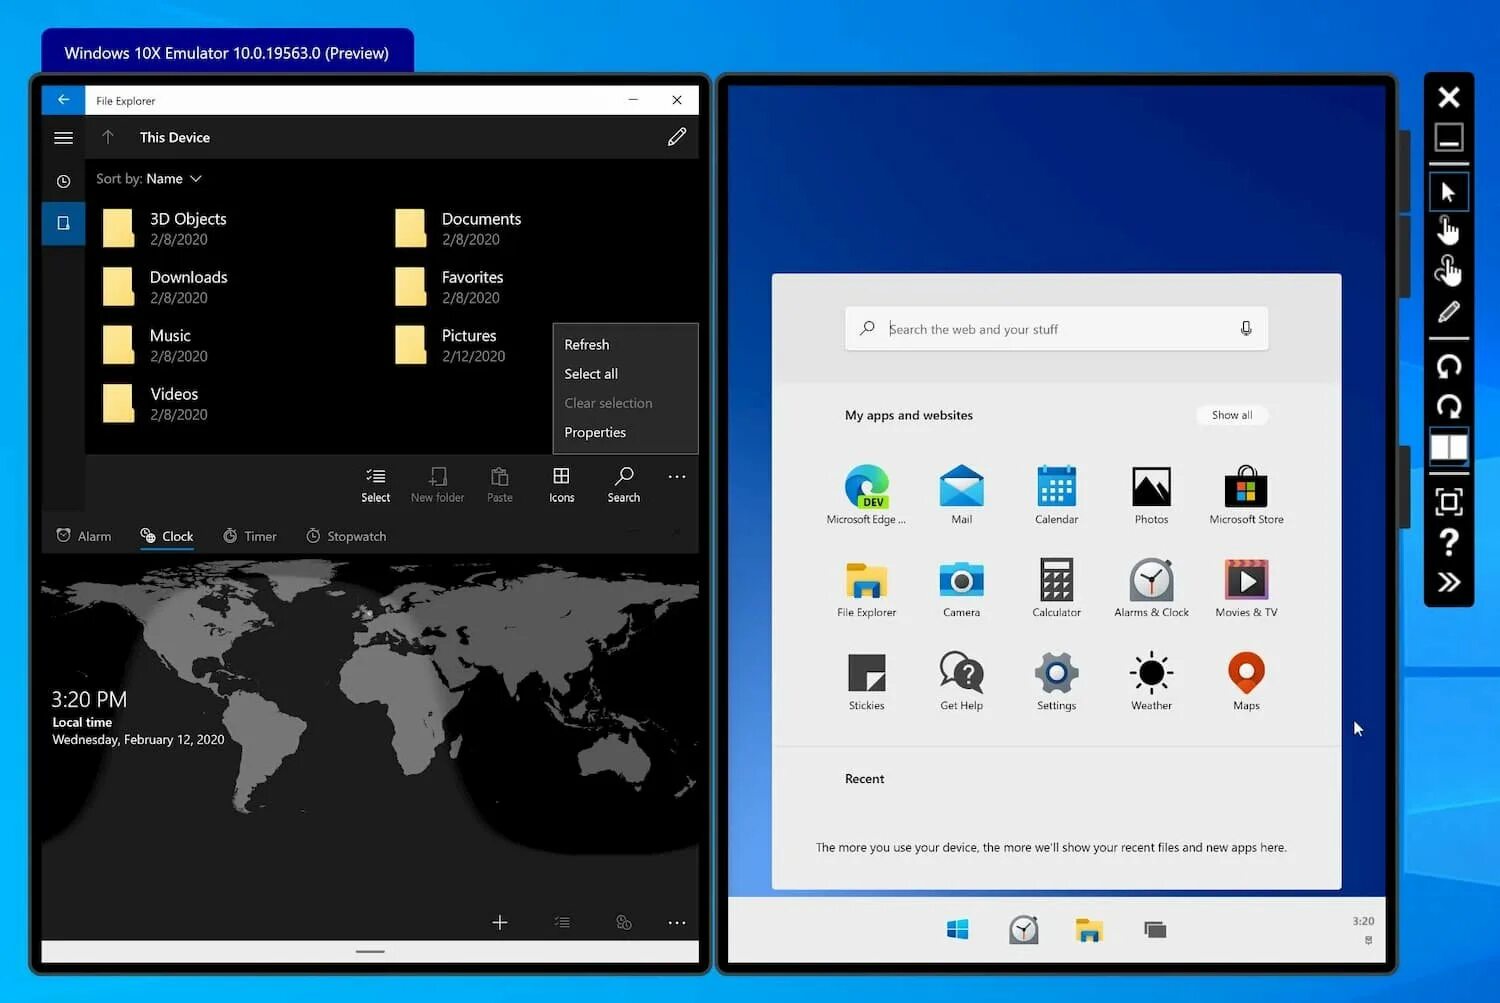Choose Select all from the context menu
Image resolution: width=1500 pixels, height=1003 pixels.
[x=625, y=374]
